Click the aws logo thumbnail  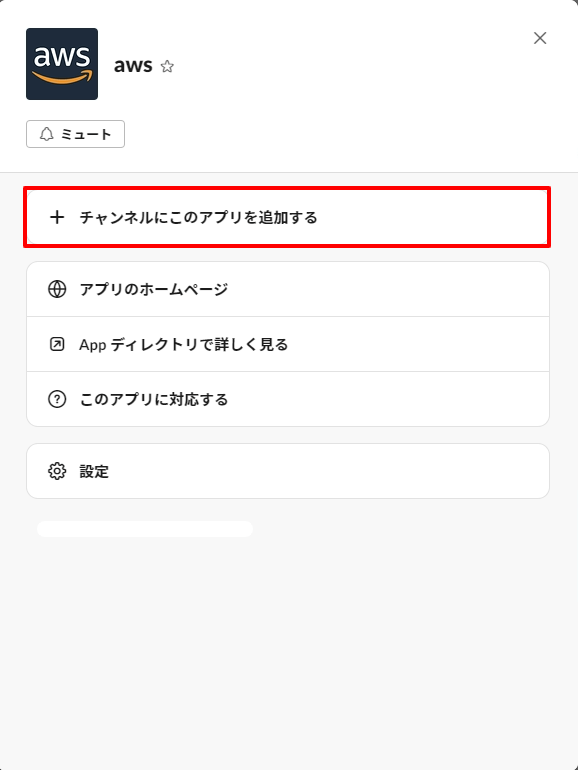pos(62,64)
